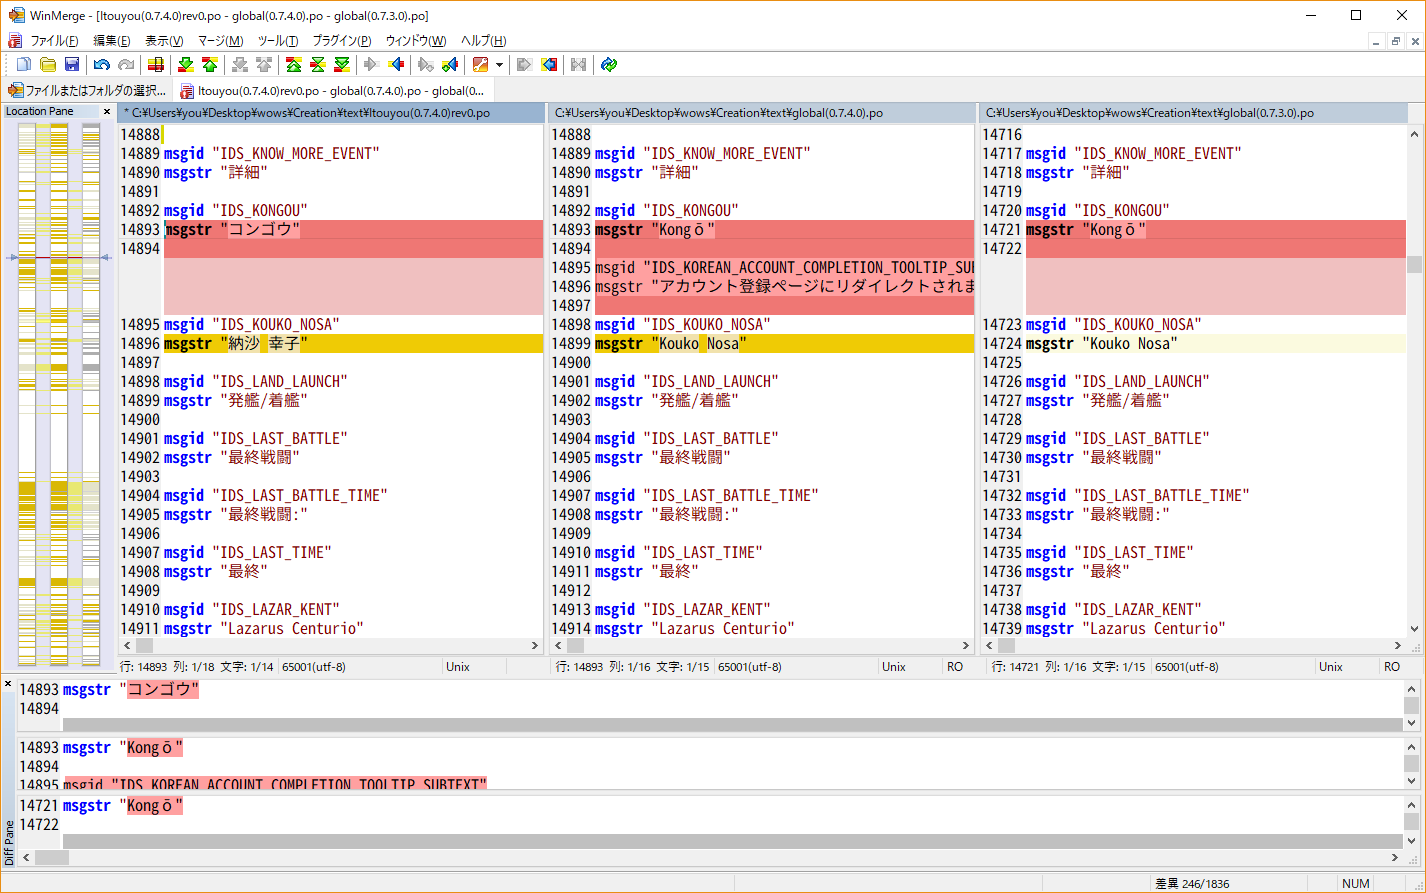This screenshot has width=1426, height=893.
Task: Click Copy to Left and advance icon
Action: point(449,65)
